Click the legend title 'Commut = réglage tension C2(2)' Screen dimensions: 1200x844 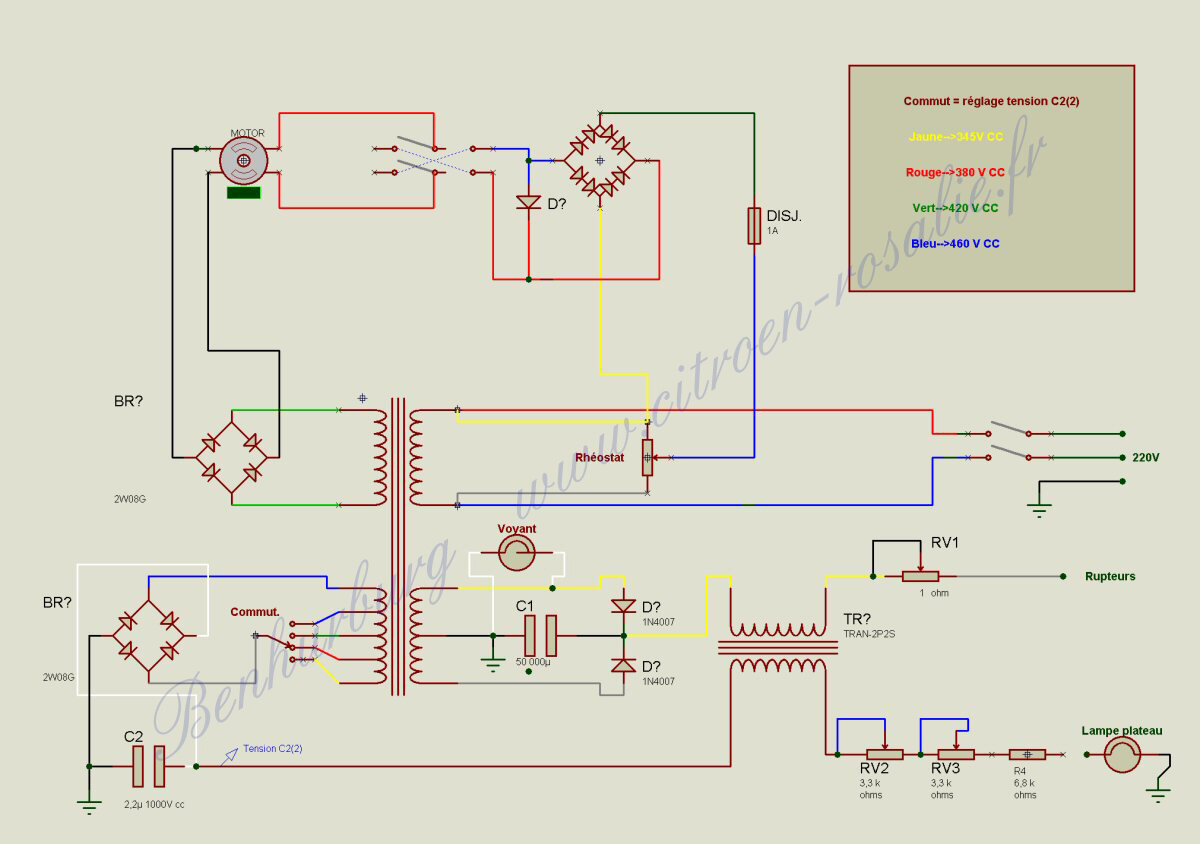click(x=991, y=102)
